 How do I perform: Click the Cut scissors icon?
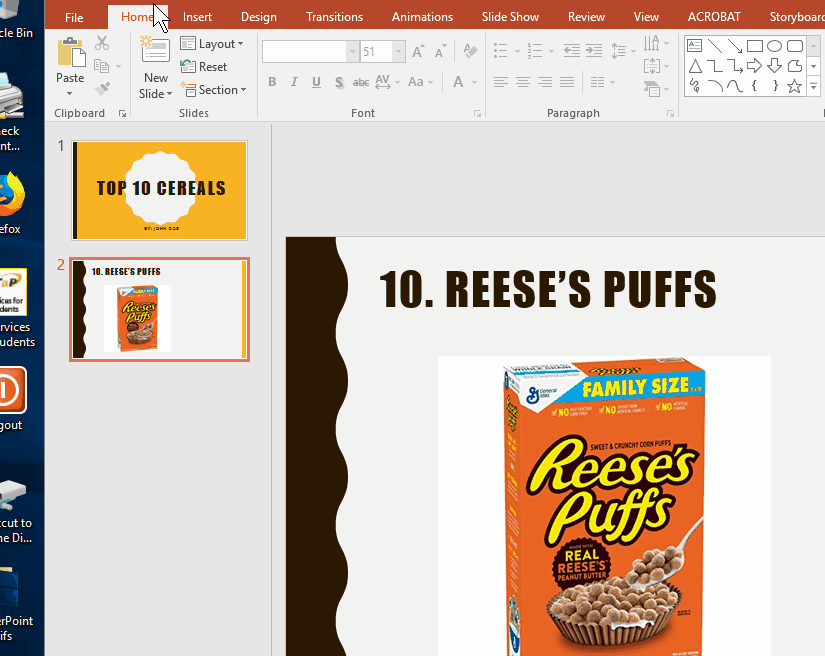(102, 43)
